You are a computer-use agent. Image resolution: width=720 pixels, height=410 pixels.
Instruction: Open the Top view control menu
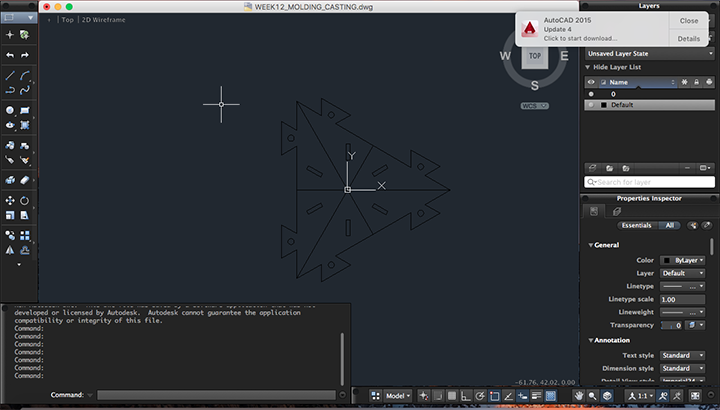coord(68,20)
